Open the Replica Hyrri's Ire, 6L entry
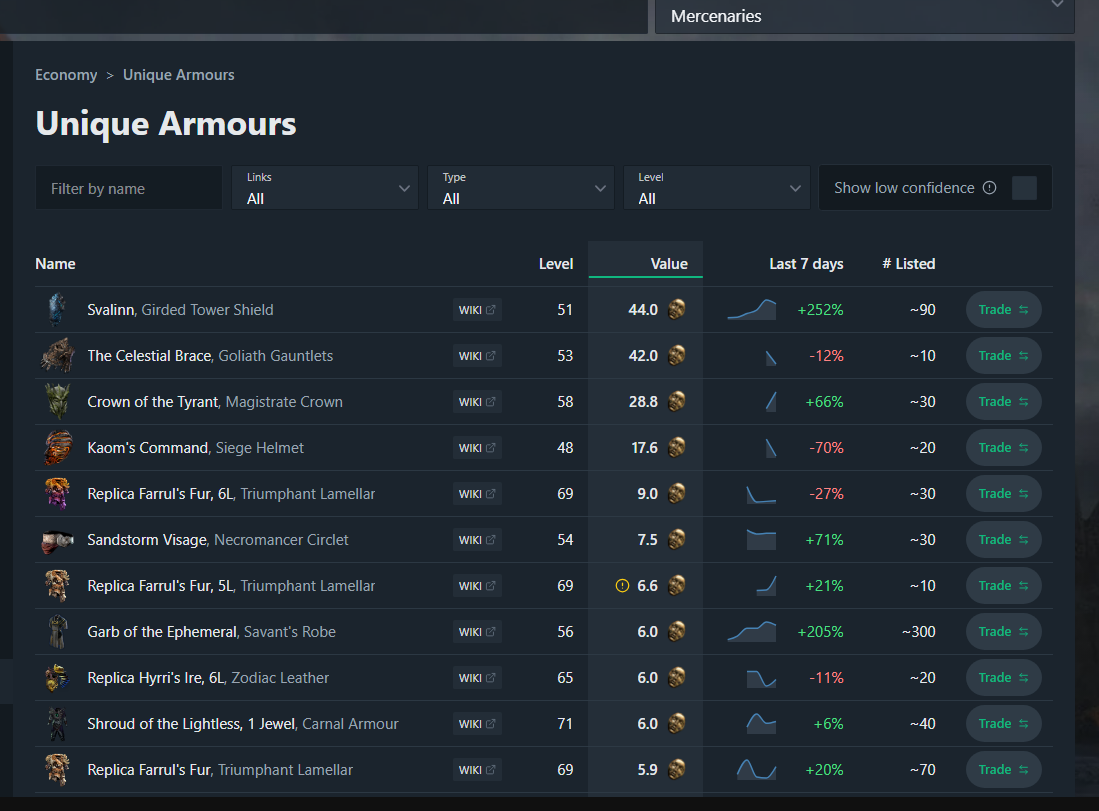This screenshot has height=811, width=1099. 207,678
